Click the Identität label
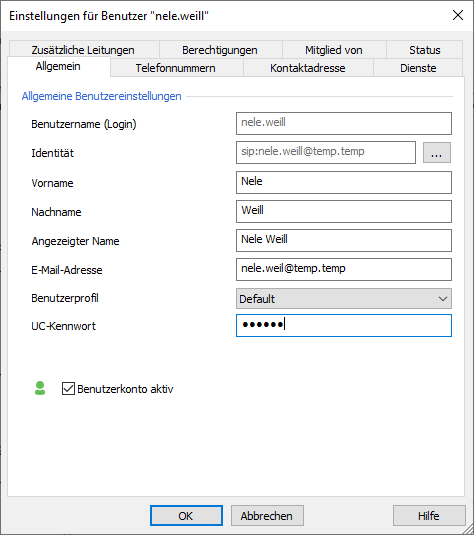 [x=53, y=153]
